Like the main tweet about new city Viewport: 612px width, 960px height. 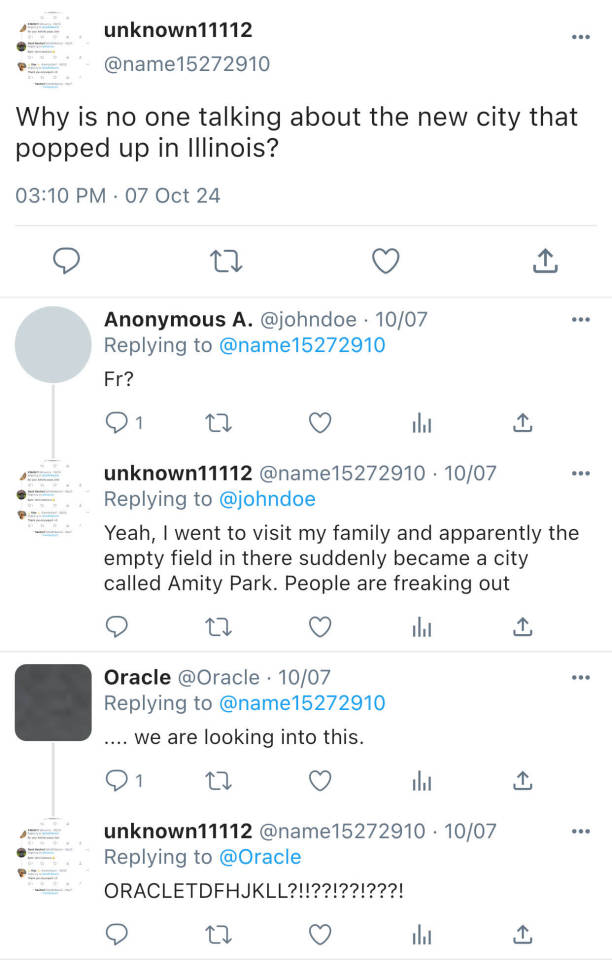[x=385, y=261]
